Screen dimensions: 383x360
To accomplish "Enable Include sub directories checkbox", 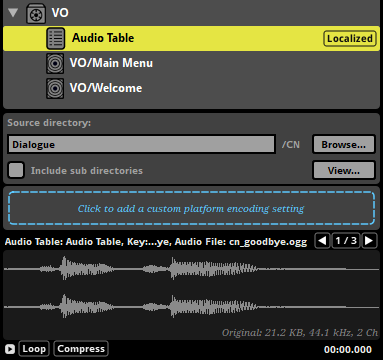I will coord(16,170).
